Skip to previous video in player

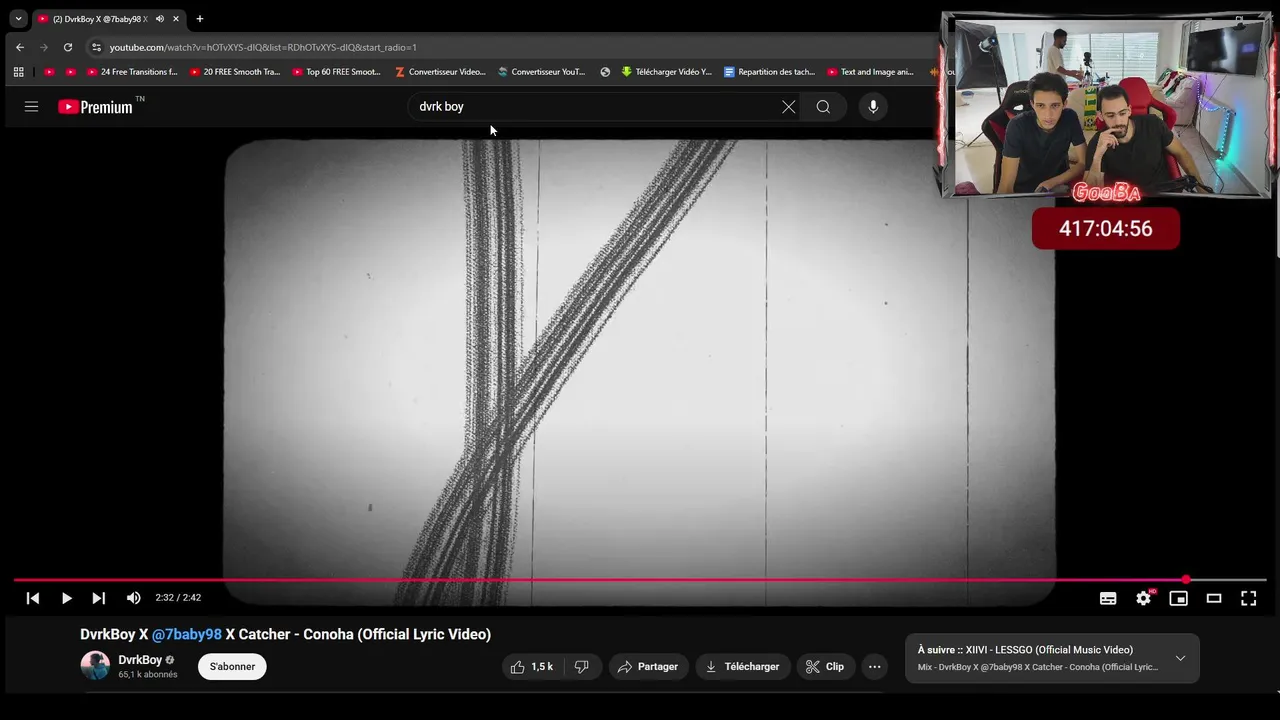pyautogui.click(x=33, y=598)
